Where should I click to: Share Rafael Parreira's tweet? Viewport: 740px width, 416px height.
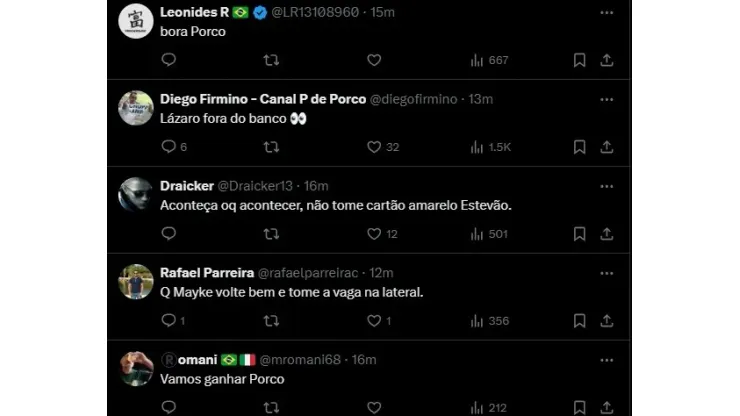tap(606, 321)
